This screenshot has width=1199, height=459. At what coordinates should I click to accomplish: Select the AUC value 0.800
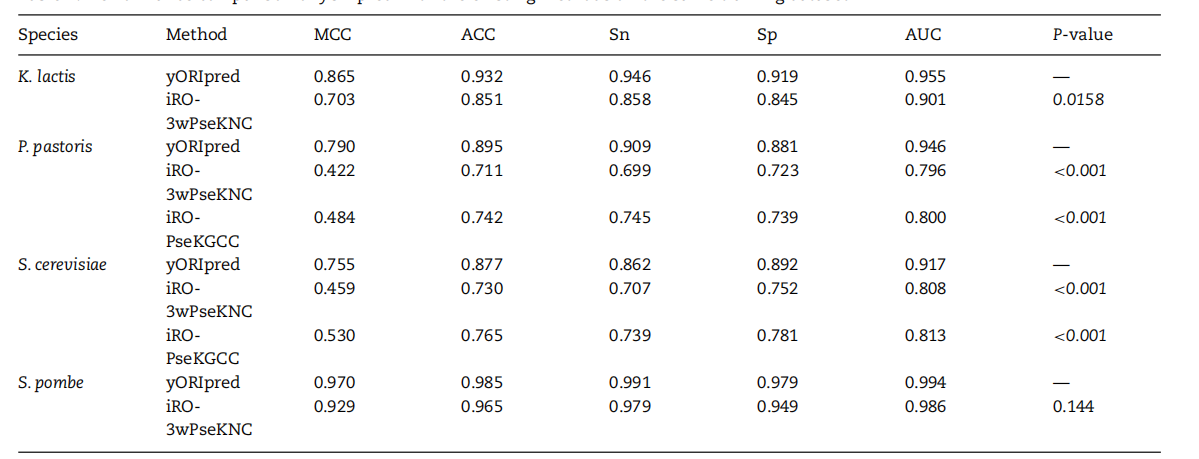click(925, 218)
